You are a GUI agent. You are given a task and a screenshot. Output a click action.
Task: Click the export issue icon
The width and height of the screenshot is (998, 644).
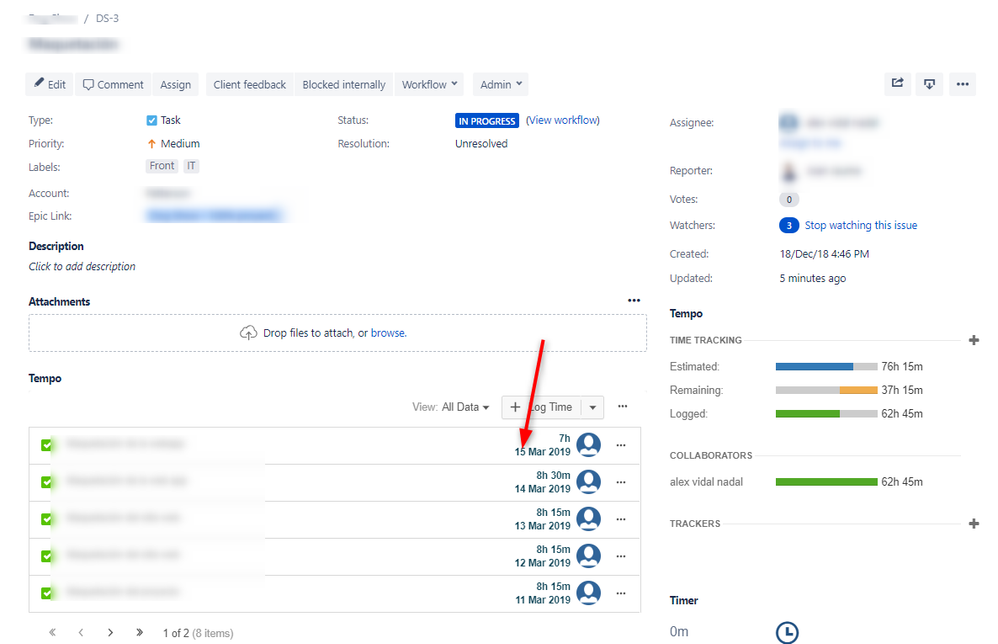pyautogui.click(x=929, y=84)
